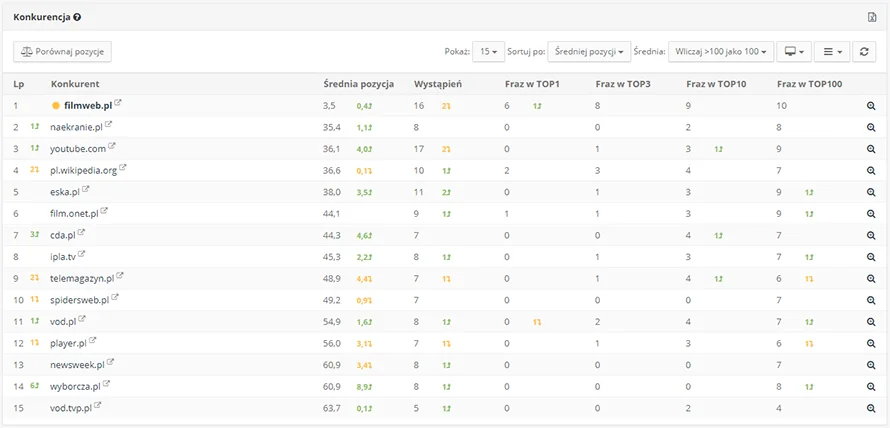Open external link icon beside naekranie.pl
The width and height of the screenshot is (890, 428).
pos(109,126)
